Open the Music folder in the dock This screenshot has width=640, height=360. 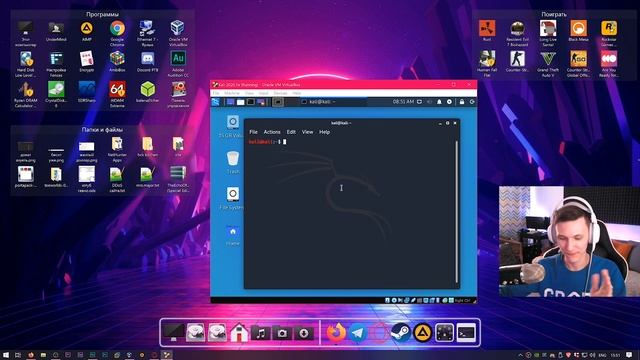(x=261, y=333)
